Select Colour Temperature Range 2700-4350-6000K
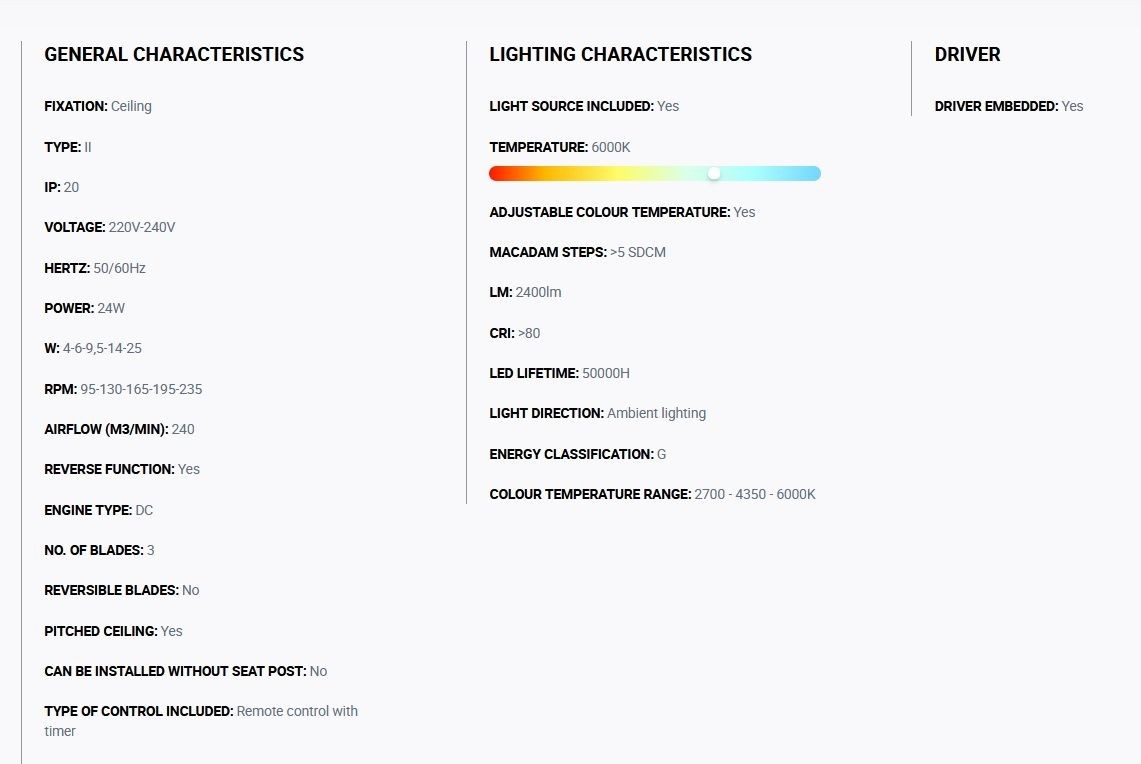 (653, 494)
